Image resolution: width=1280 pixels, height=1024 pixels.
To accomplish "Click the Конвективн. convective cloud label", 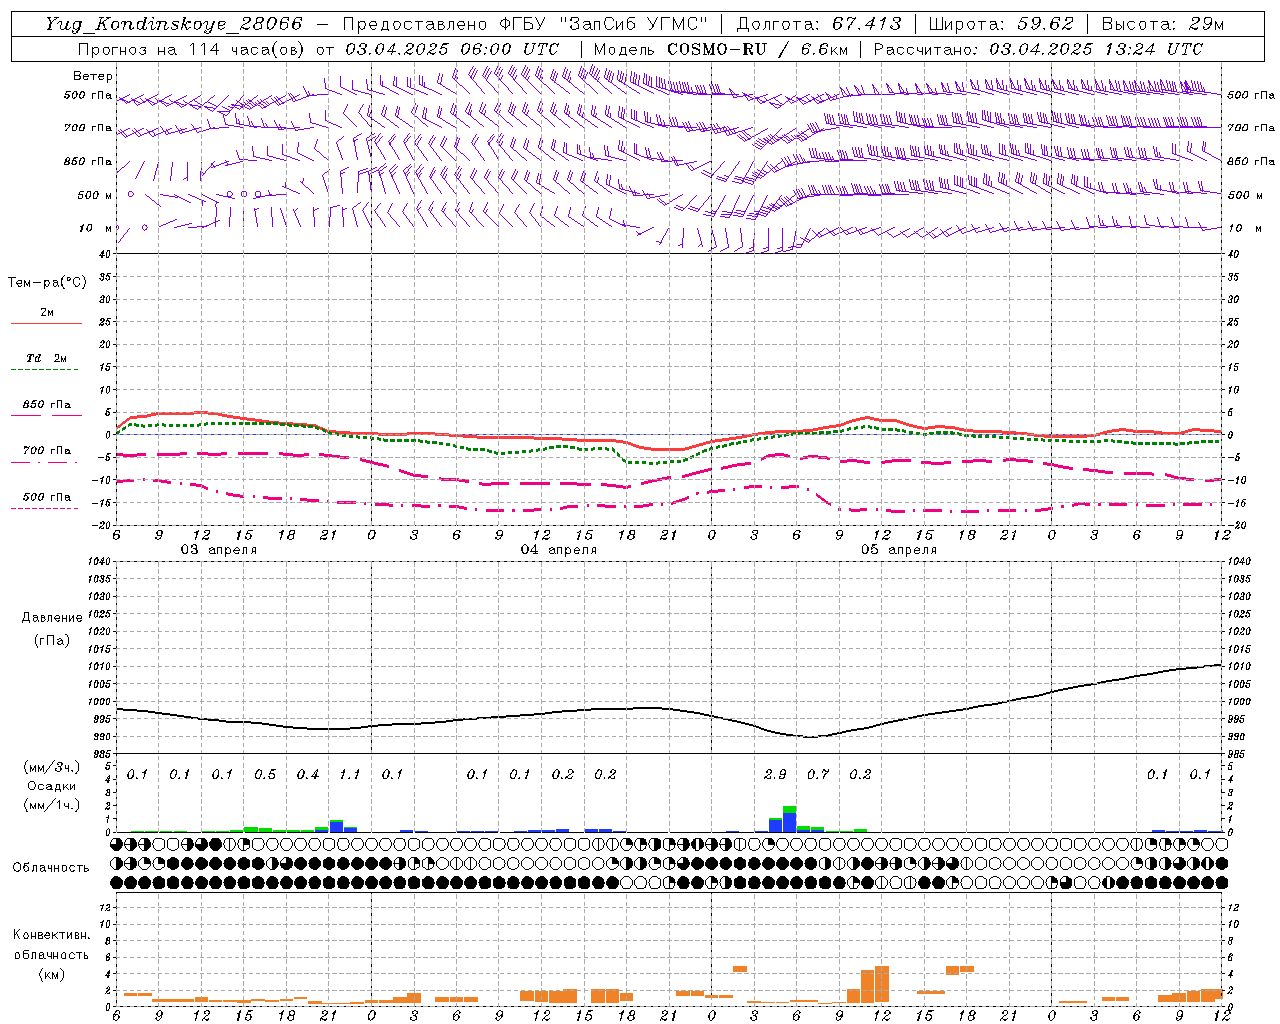I will 51,935.
